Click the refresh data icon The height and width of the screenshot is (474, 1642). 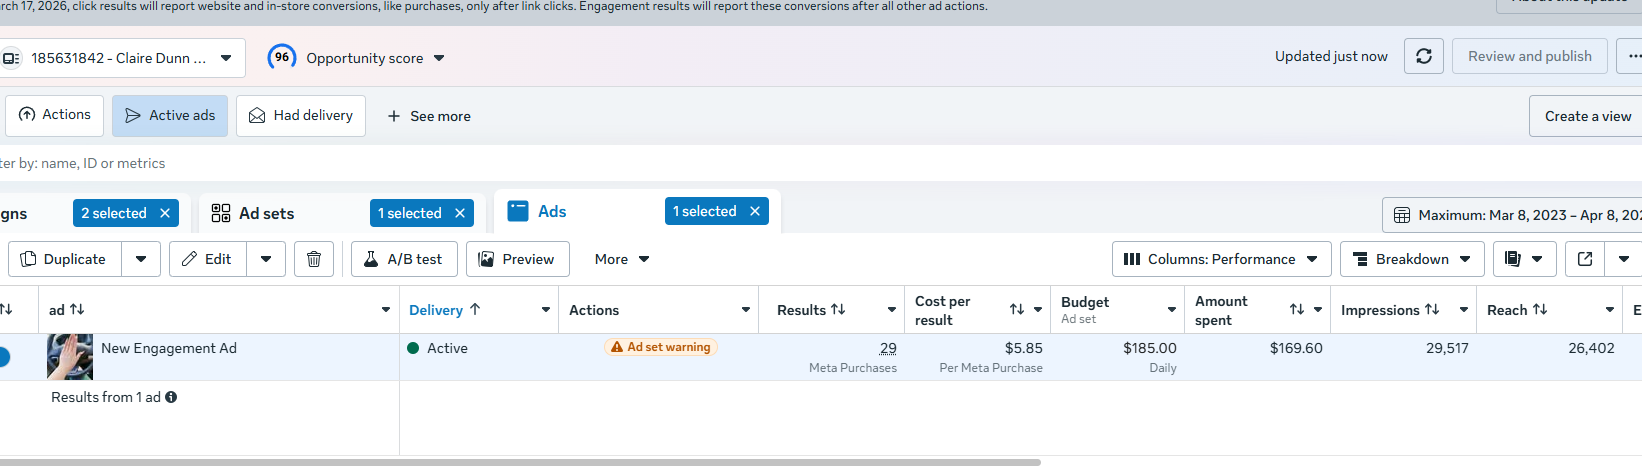point(1424,57)
